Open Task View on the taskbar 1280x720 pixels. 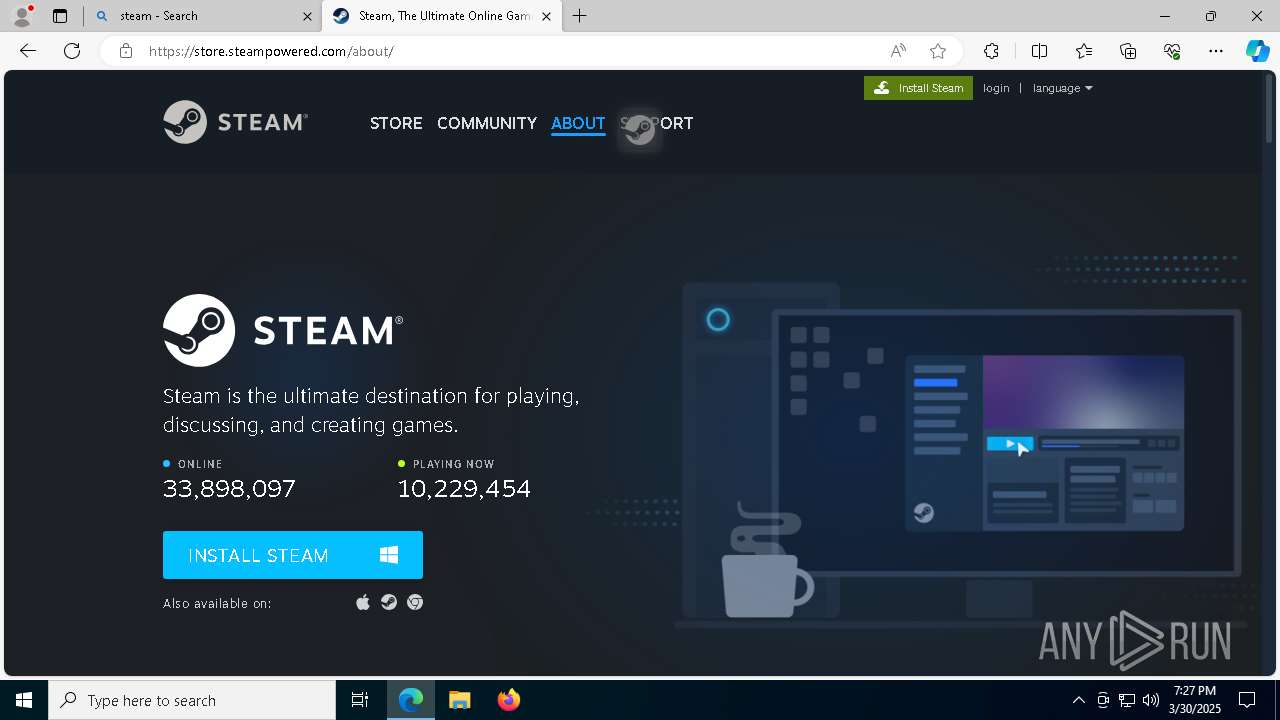(x=360, y=700)
